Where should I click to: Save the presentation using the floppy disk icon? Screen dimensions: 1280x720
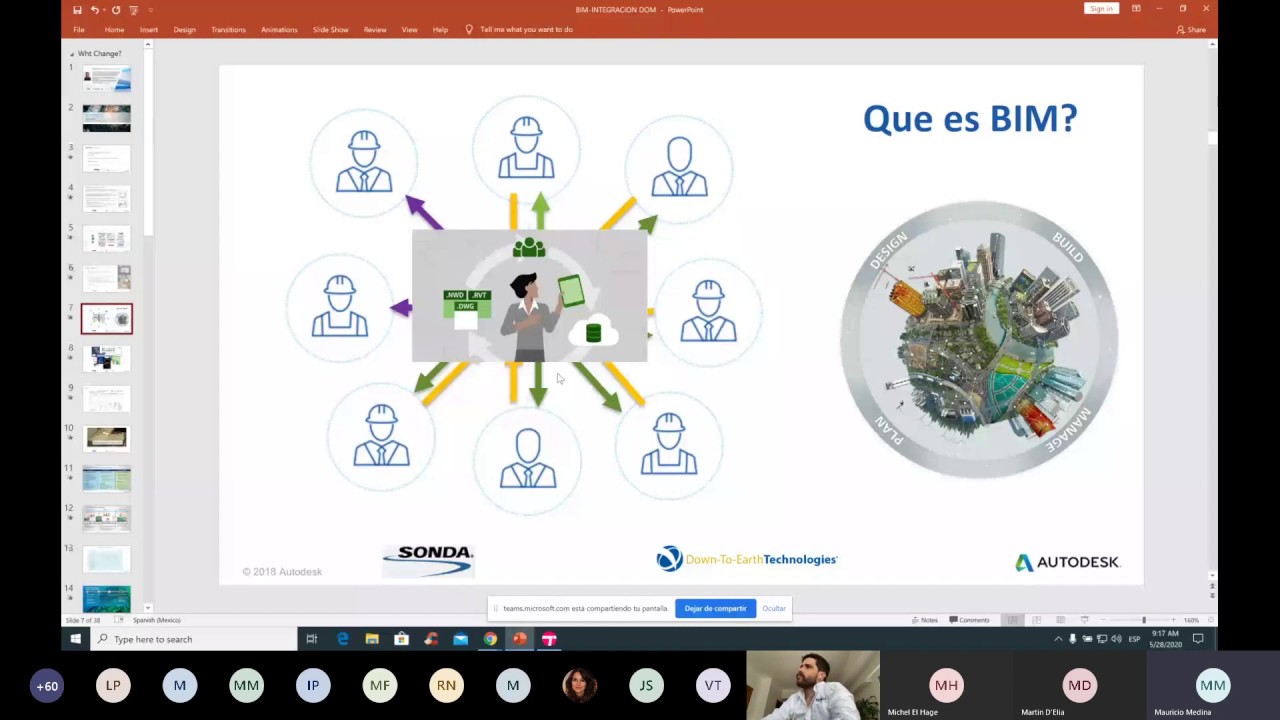point(77,10)
